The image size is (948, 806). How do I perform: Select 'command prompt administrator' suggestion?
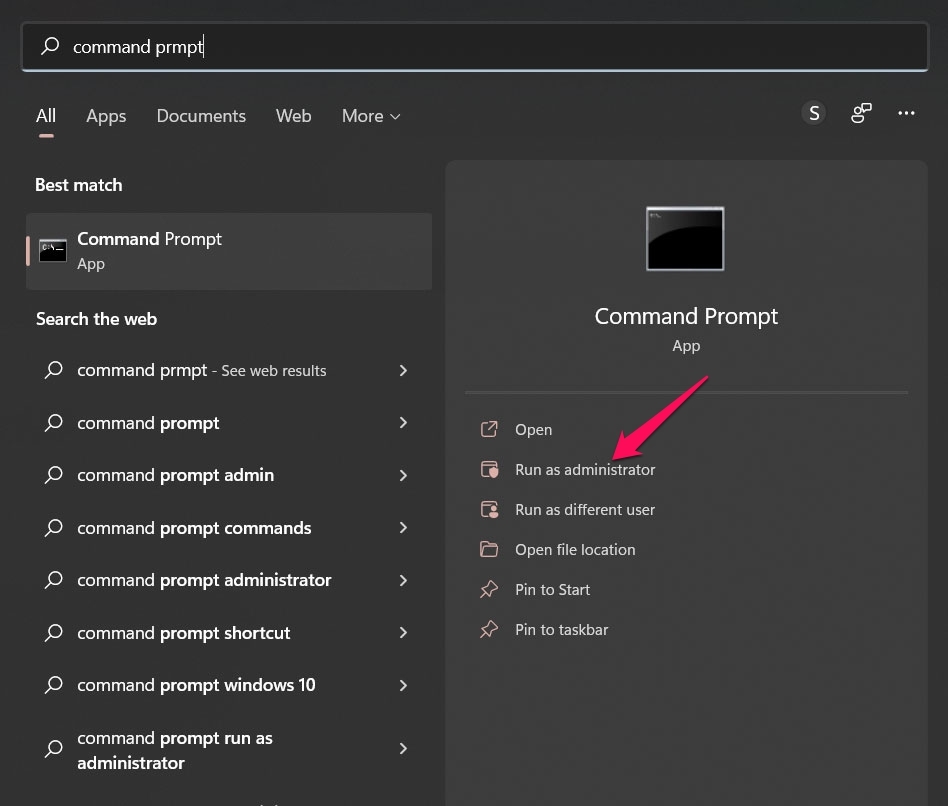[229, 580]
